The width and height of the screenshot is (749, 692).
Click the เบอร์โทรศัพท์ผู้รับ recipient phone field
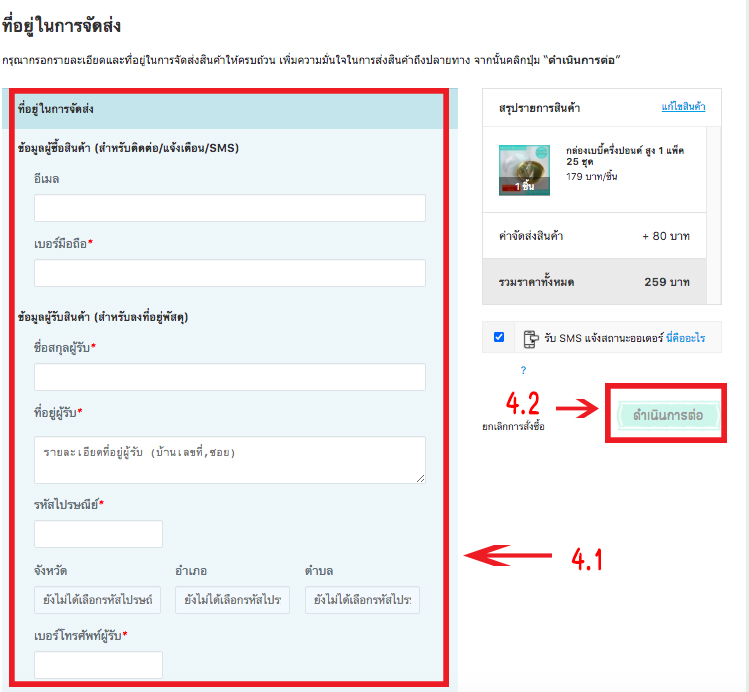click(98, 665)
